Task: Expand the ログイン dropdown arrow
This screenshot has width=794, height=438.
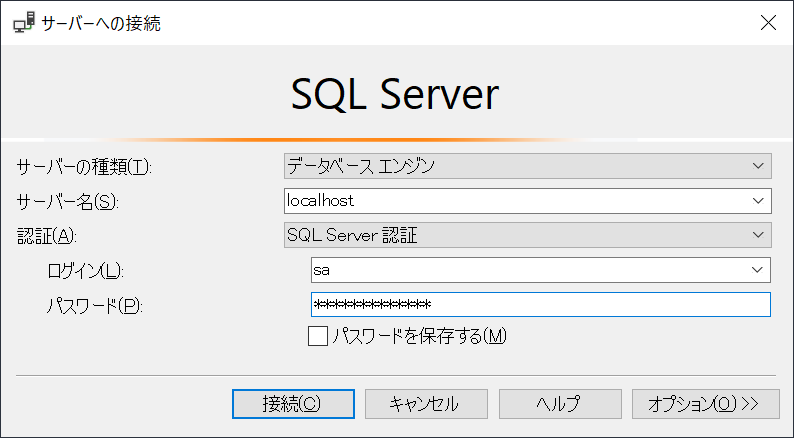Action: tap(759, 270)
